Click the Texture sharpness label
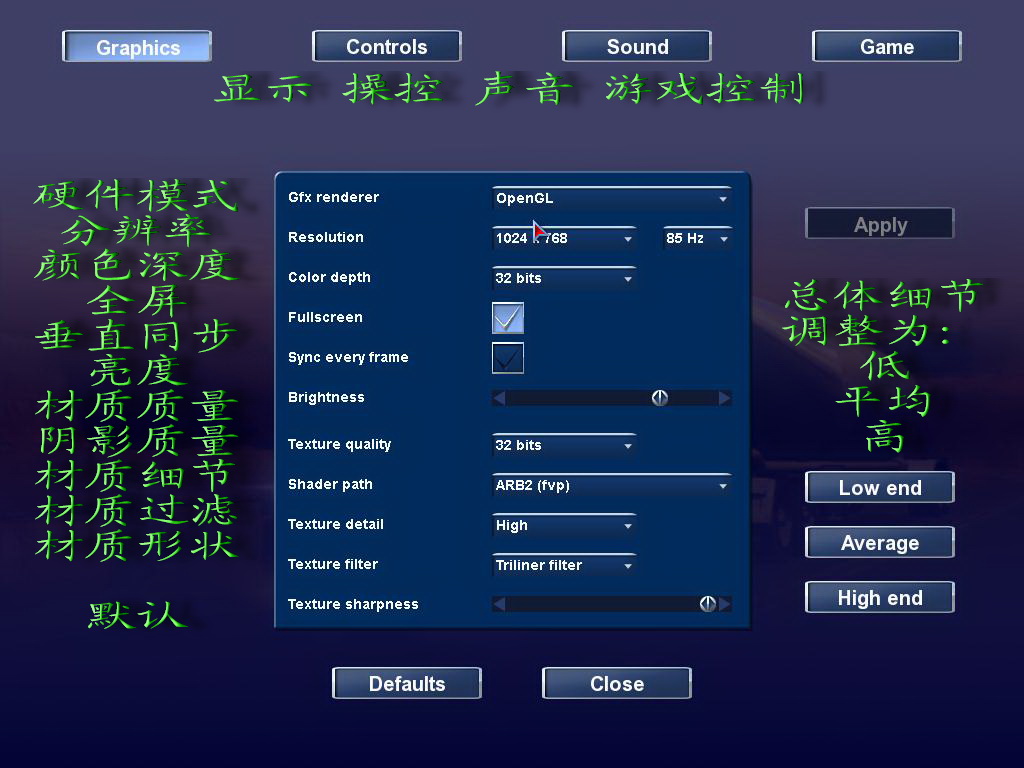The width and height of the screenshot is (1024, 768). (353, 604)
